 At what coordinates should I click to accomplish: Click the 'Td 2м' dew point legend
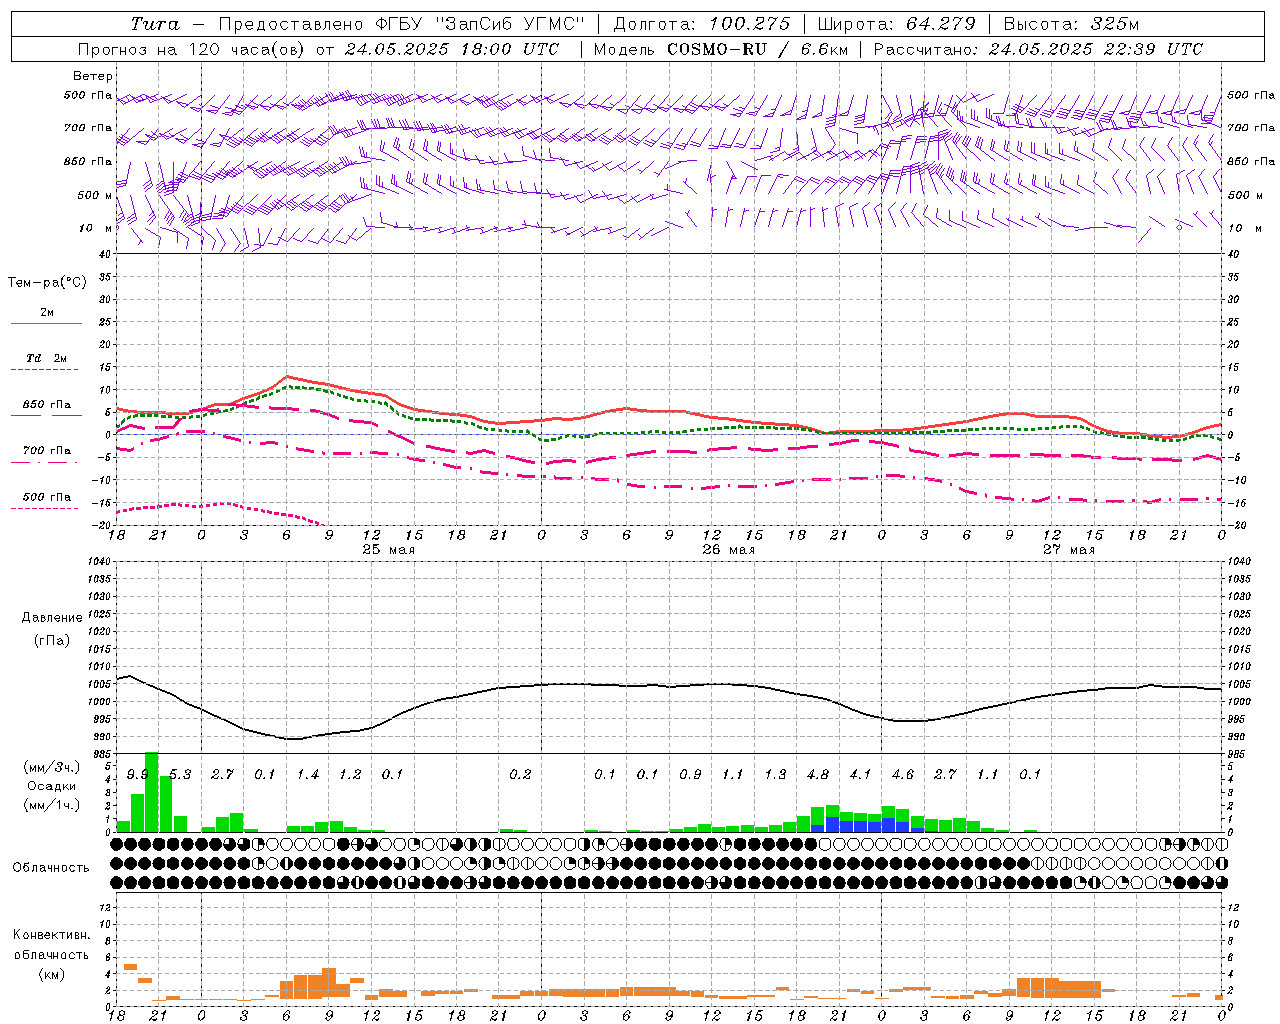[46, 358]
